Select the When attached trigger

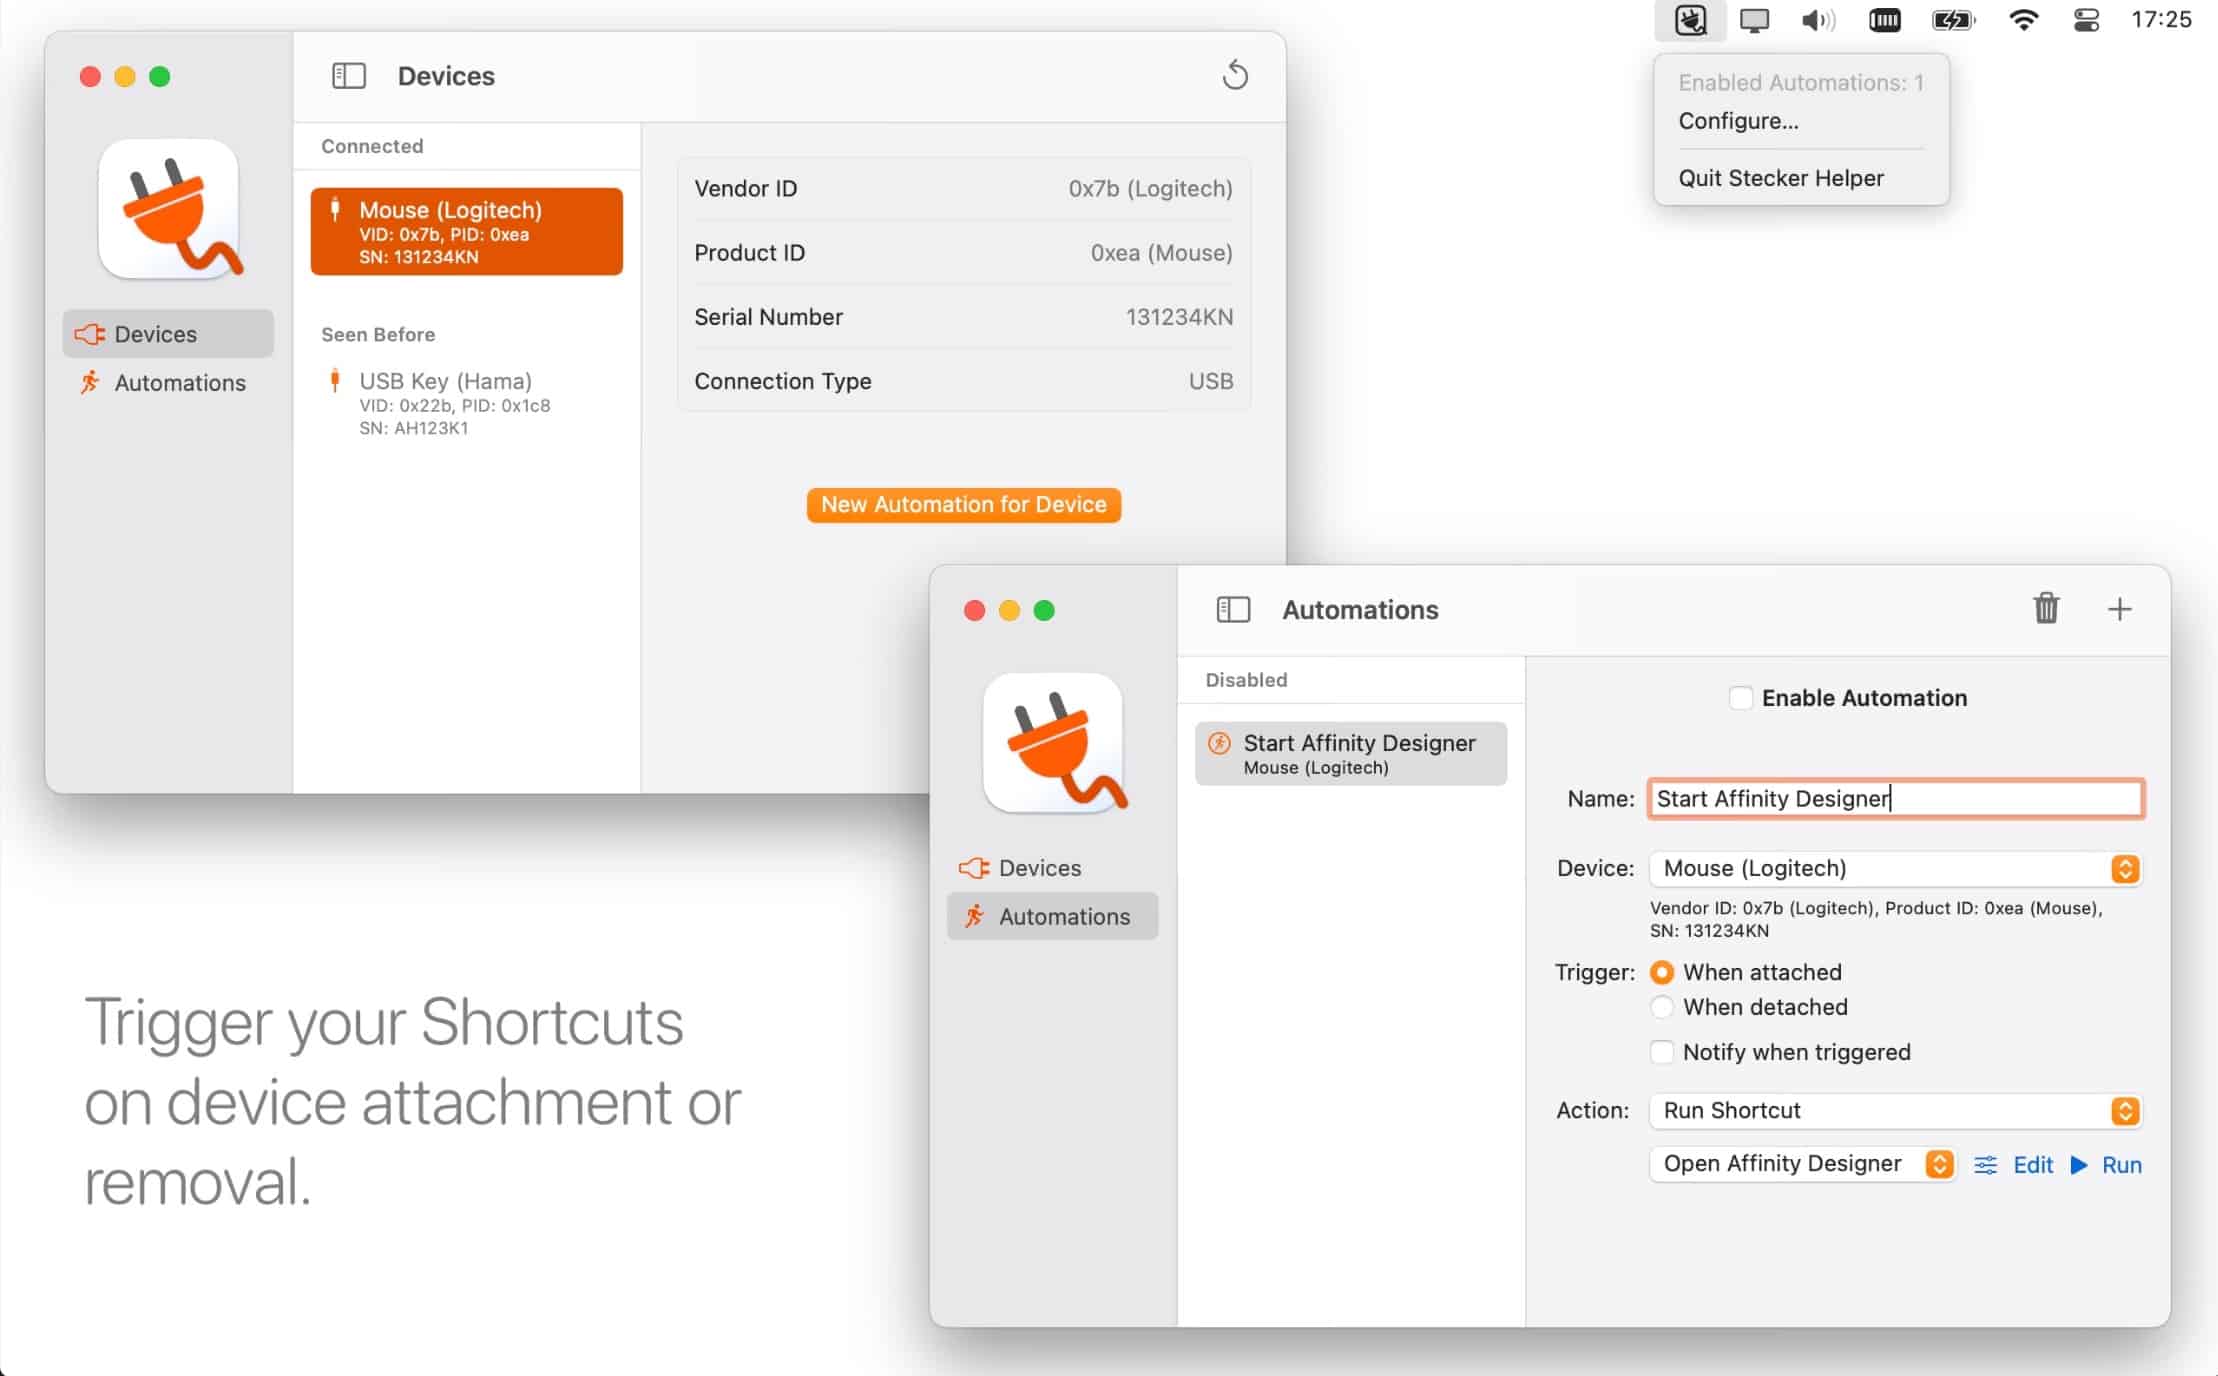point(1662,972)
